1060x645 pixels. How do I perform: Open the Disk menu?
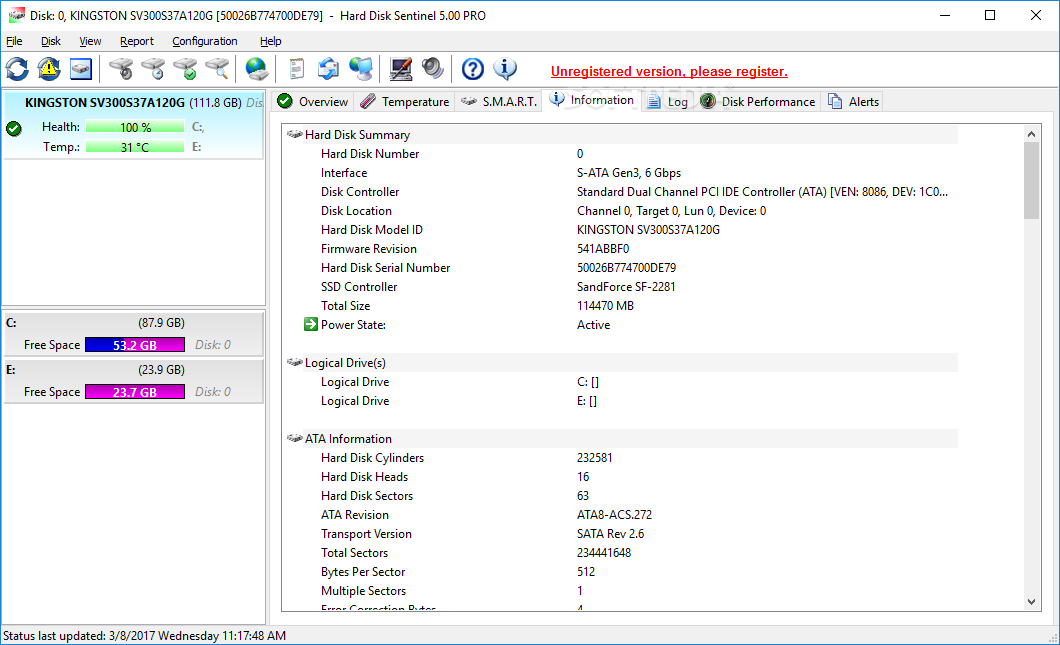(51, 41)
